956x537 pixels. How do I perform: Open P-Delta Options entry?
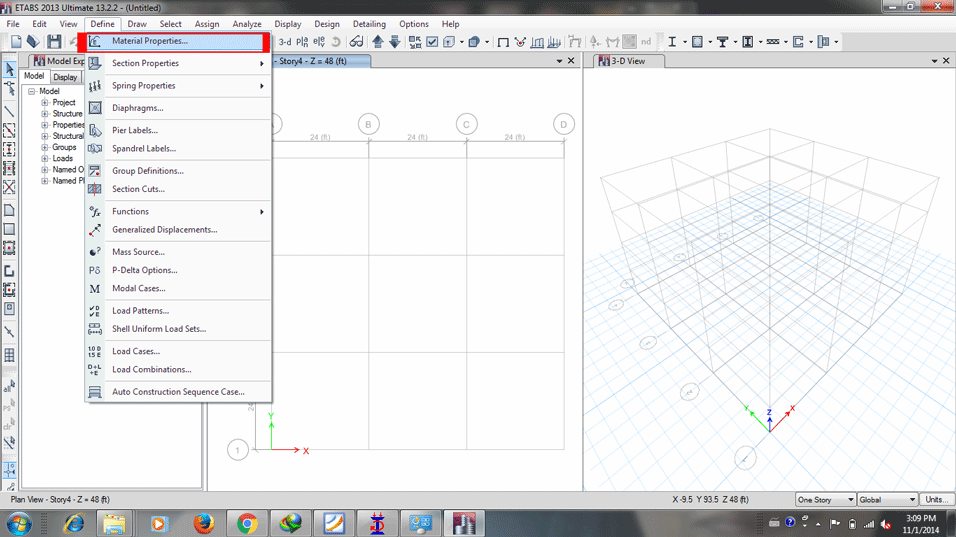(177, 270)
